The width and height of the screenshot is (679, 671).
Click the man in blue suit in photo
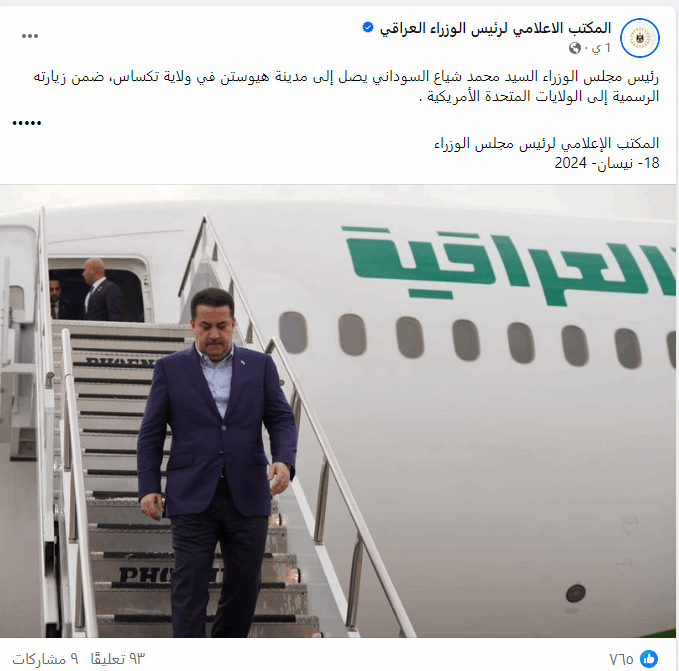[217, 459]
